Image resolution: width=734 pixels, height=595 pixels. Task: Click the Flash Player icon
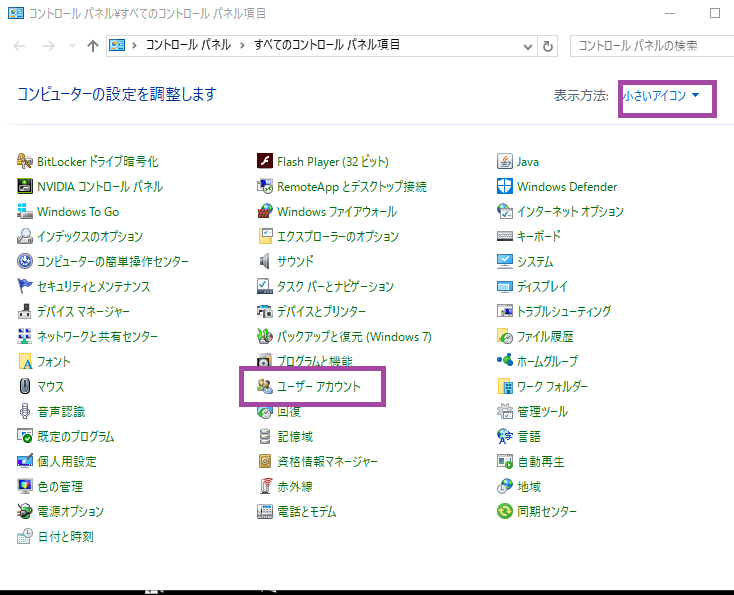(264, 162)
